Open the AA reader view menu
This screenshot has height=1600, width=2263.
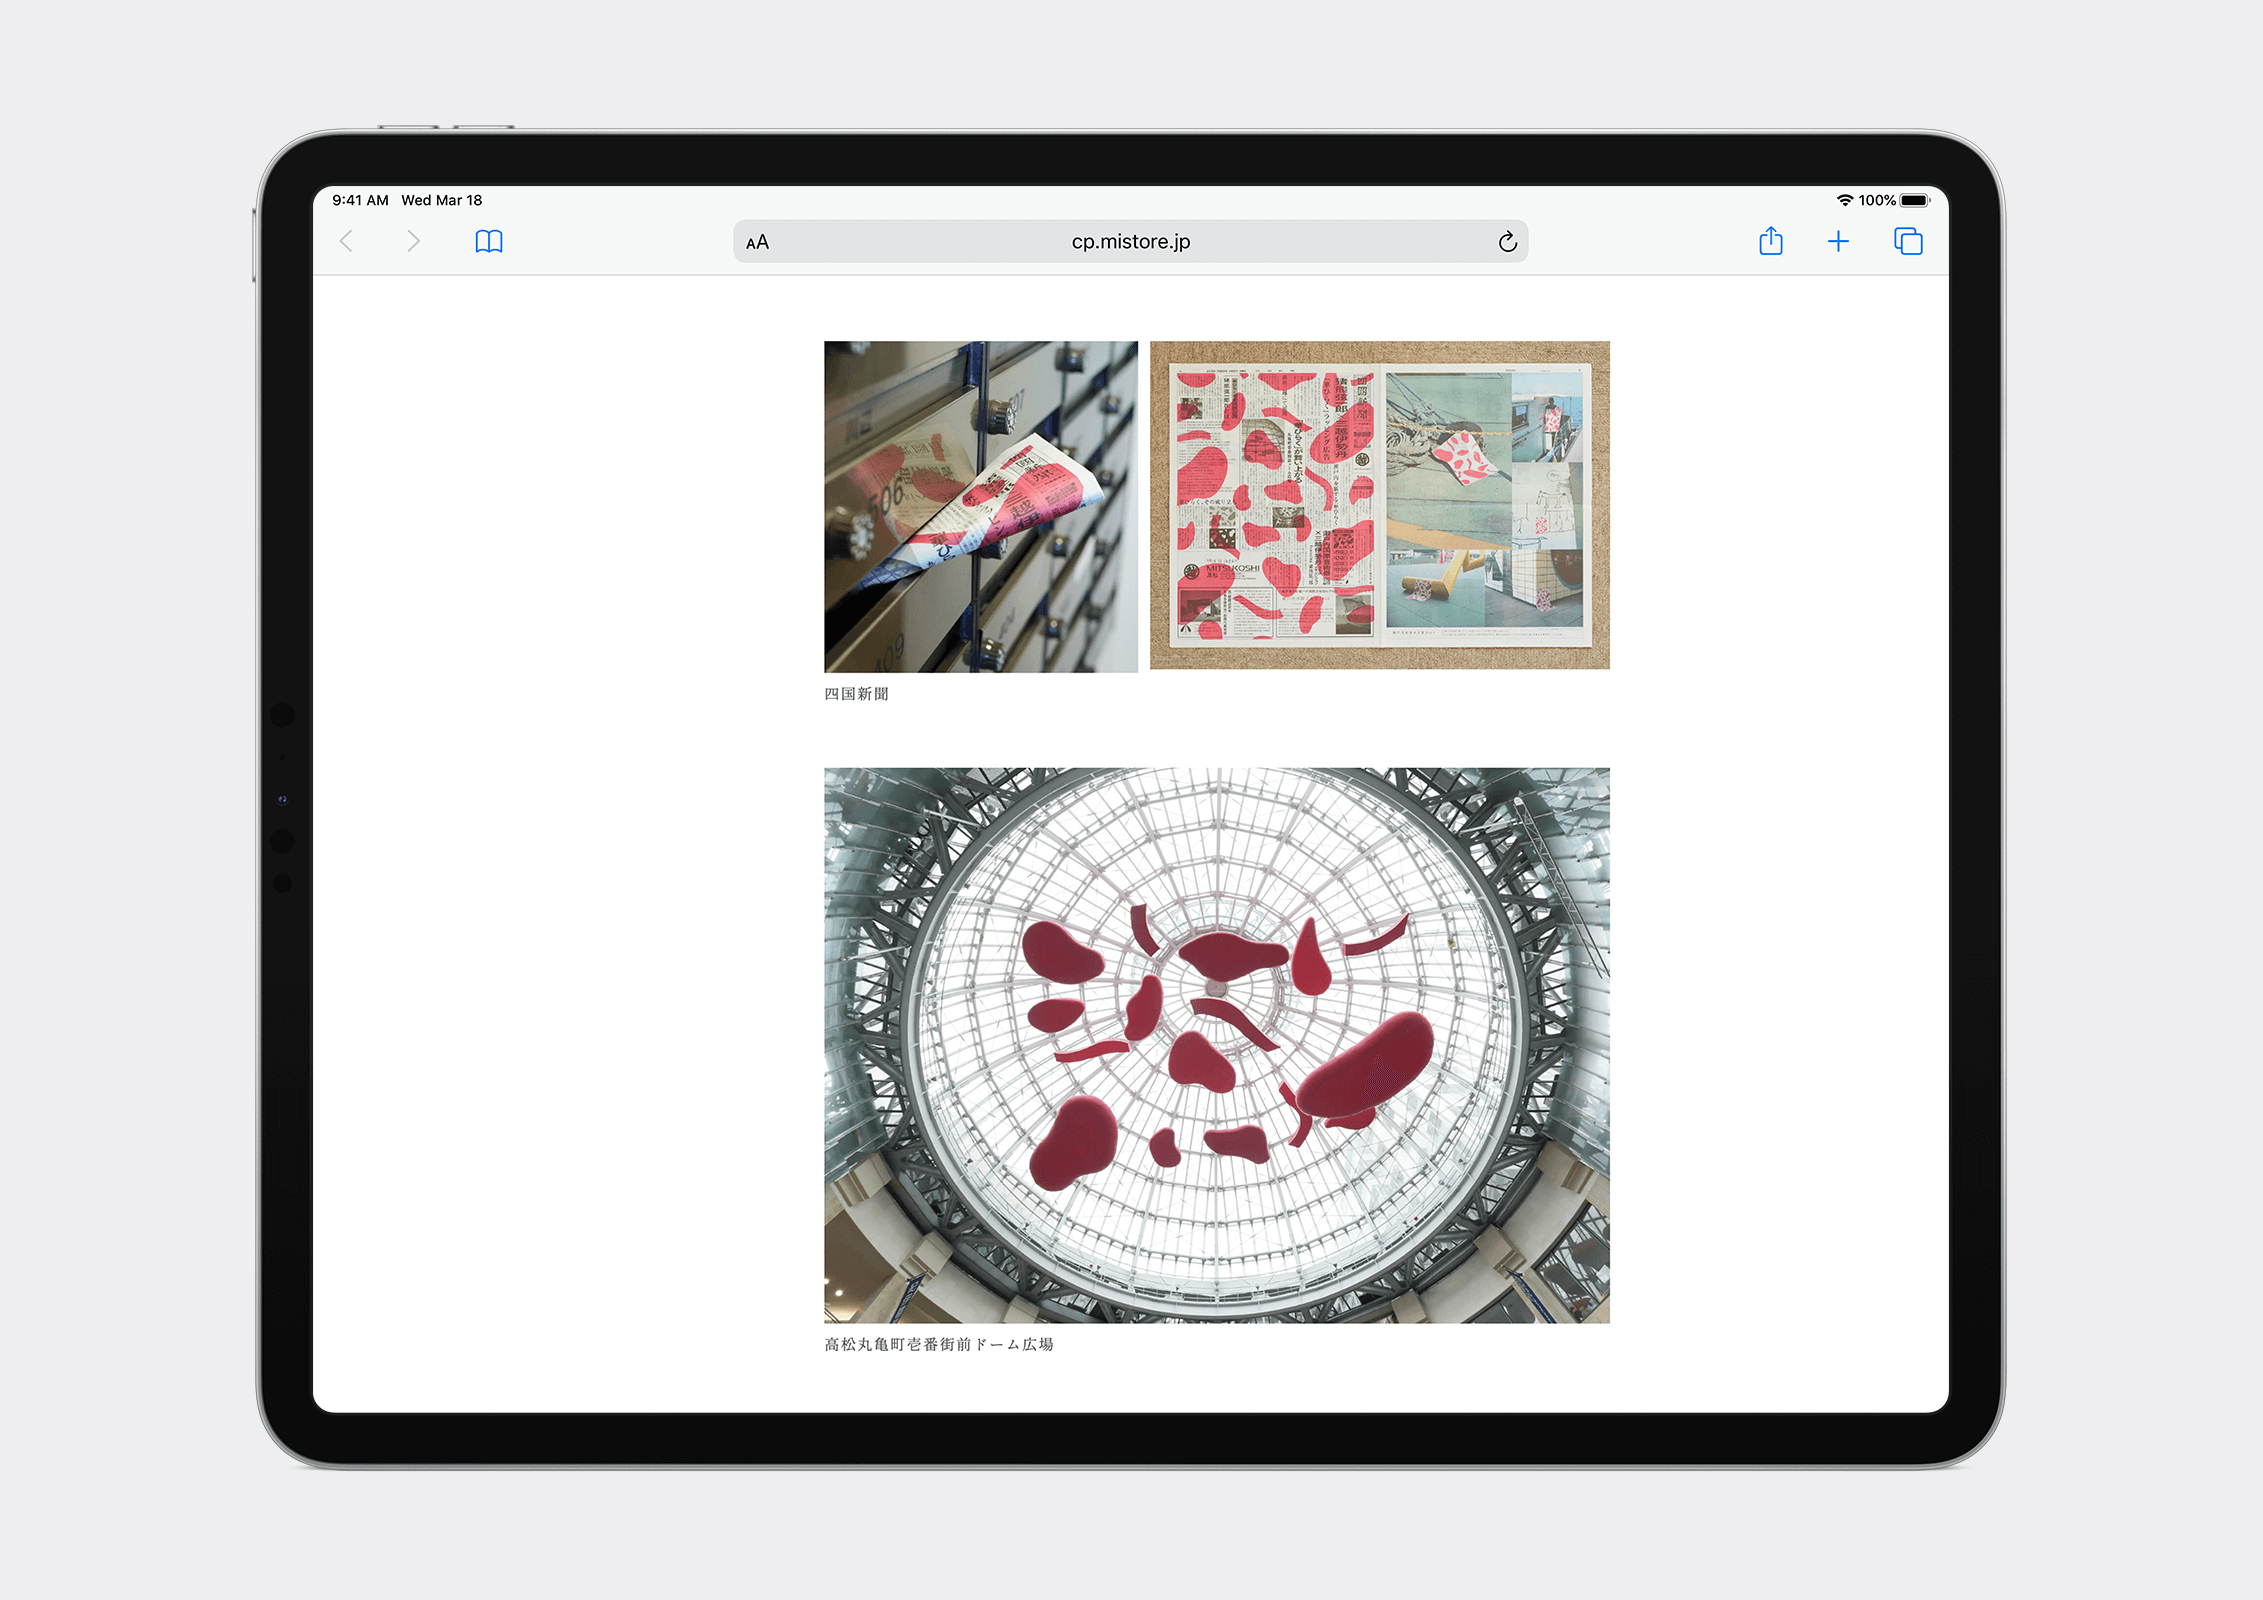[758, 242]
